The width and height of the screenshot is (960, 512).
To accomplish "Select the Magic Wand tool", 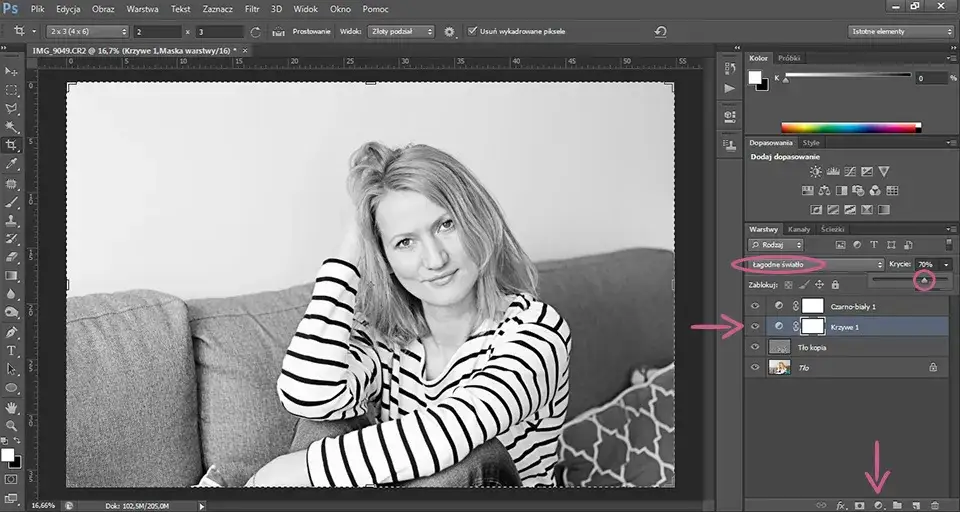I will 11,127.
